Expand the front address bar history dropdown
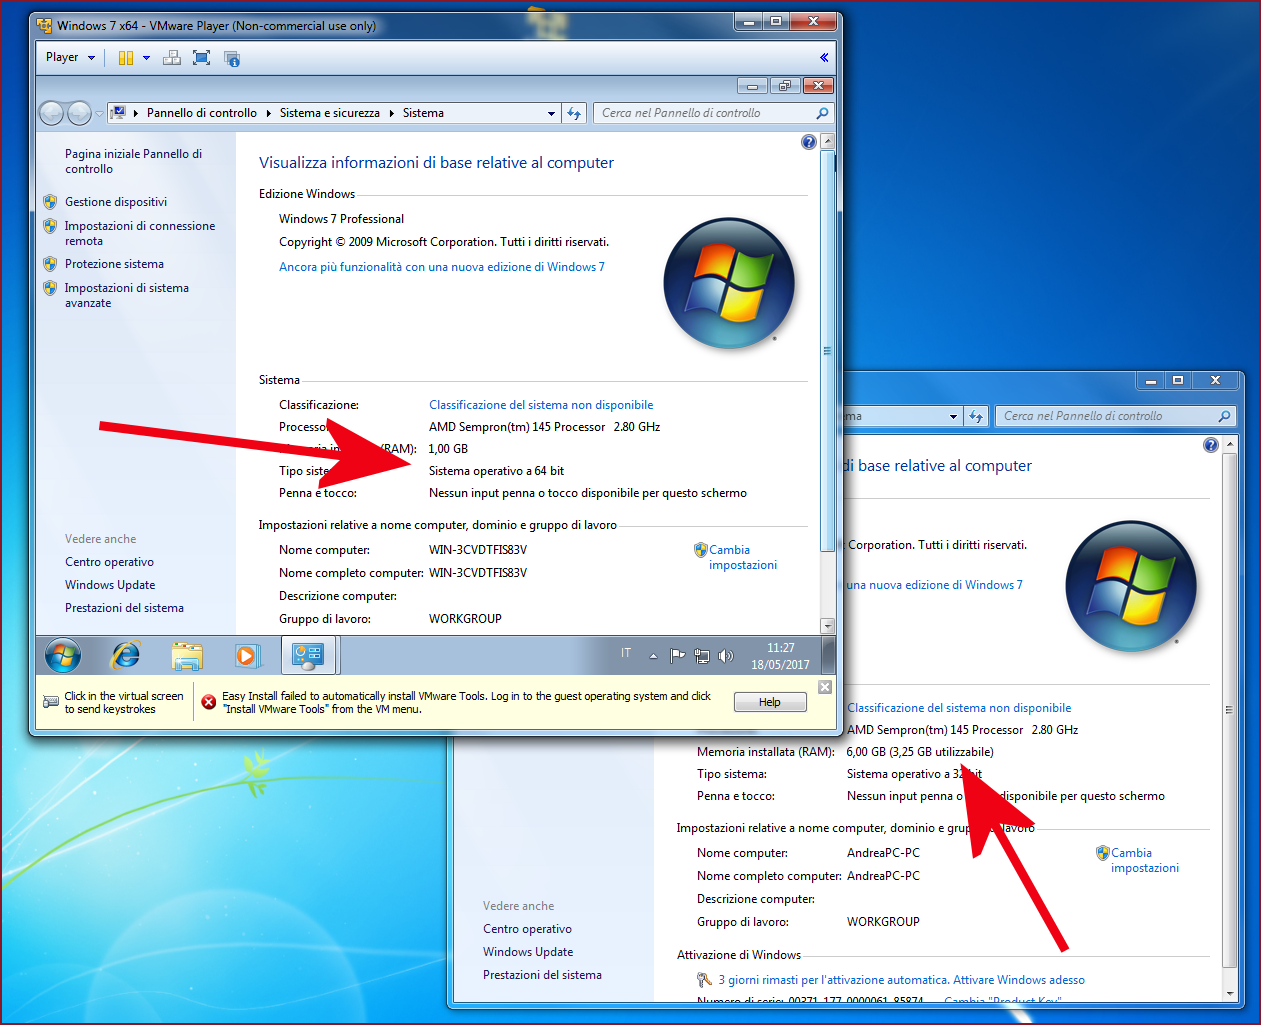Image resolution: width=1261 pixels, height=1025 pixels. click(551, 113)
